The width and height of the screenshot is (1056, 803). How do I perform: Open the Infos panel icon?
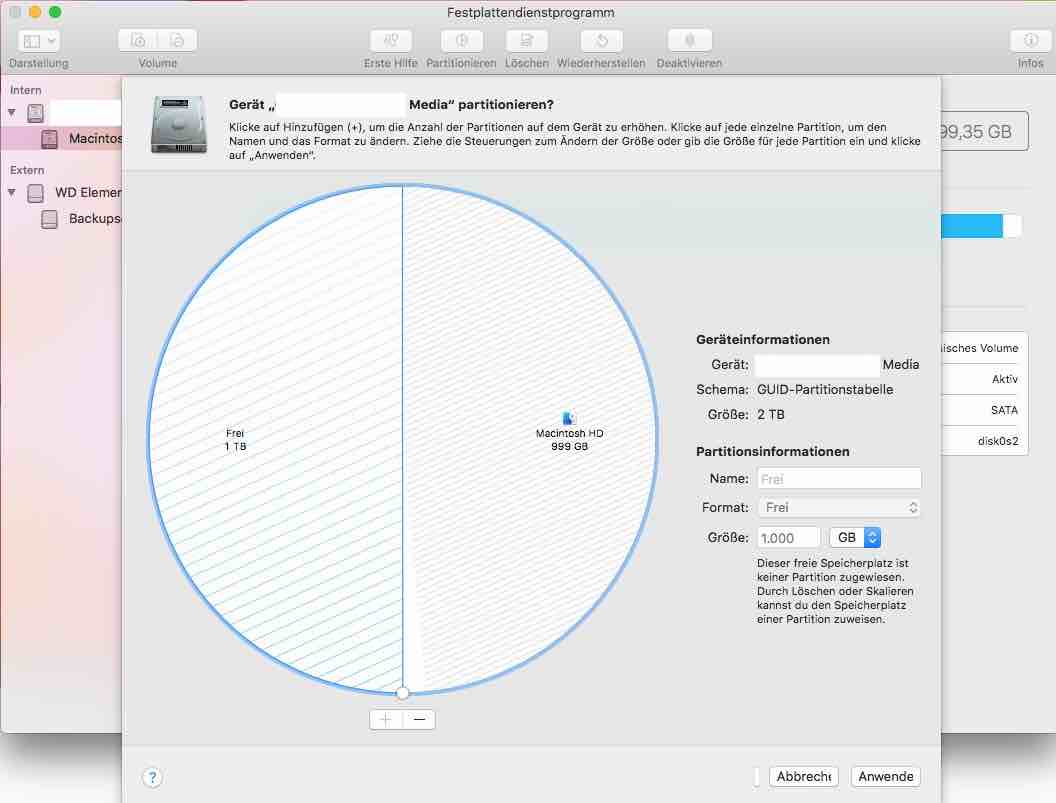click(1030, 41)
